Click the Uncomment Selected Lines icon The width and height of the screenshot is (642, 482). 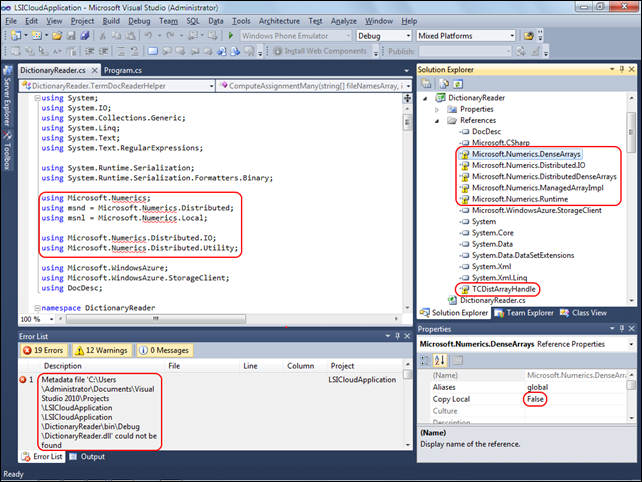[135, 51]
